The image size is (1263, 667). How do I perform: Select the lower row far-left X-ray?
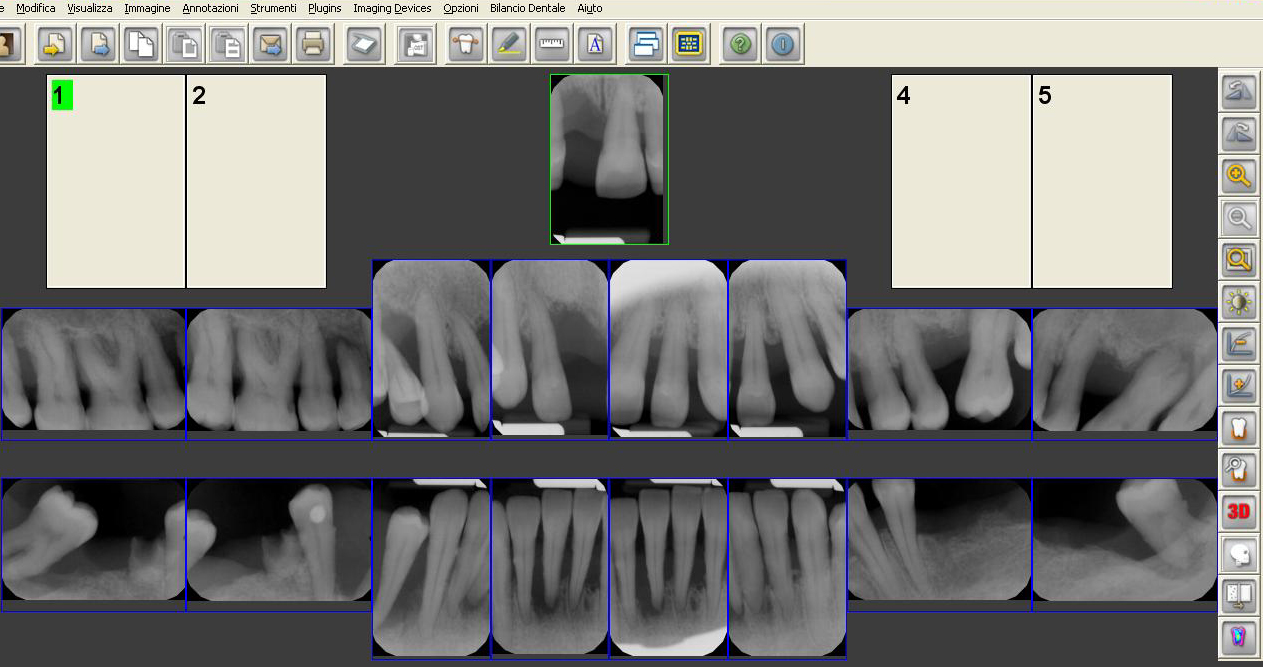point(93,544)
